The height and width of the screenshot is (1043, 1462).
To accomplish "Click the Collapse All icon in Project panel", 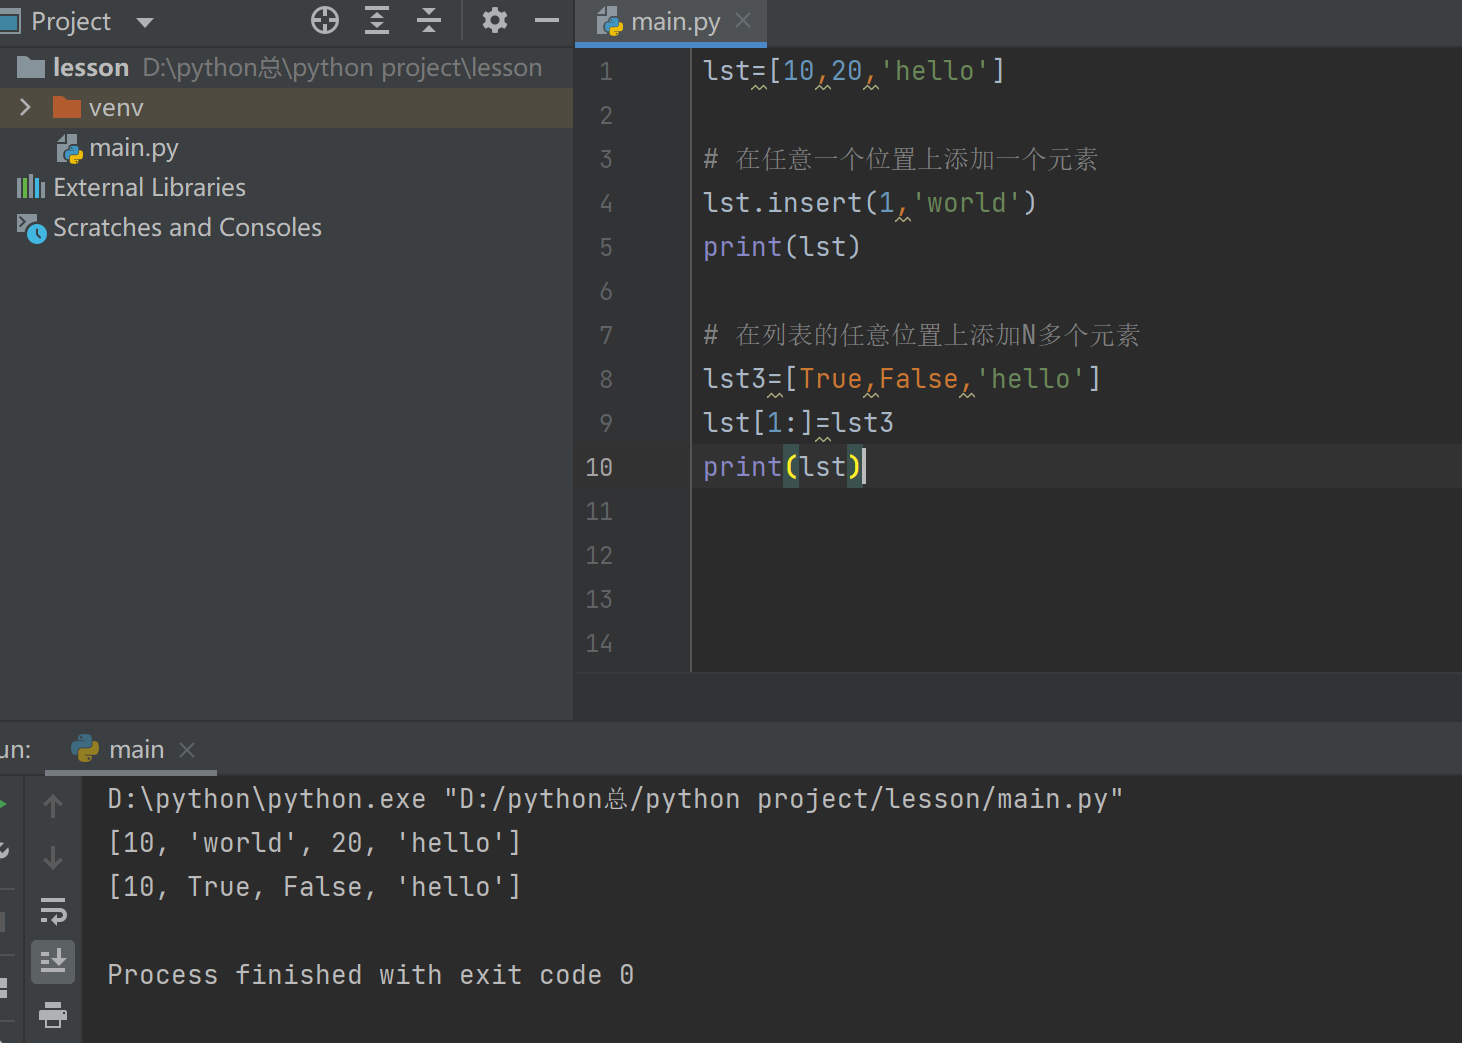I will pyautogui.click(x=429, y=20).
